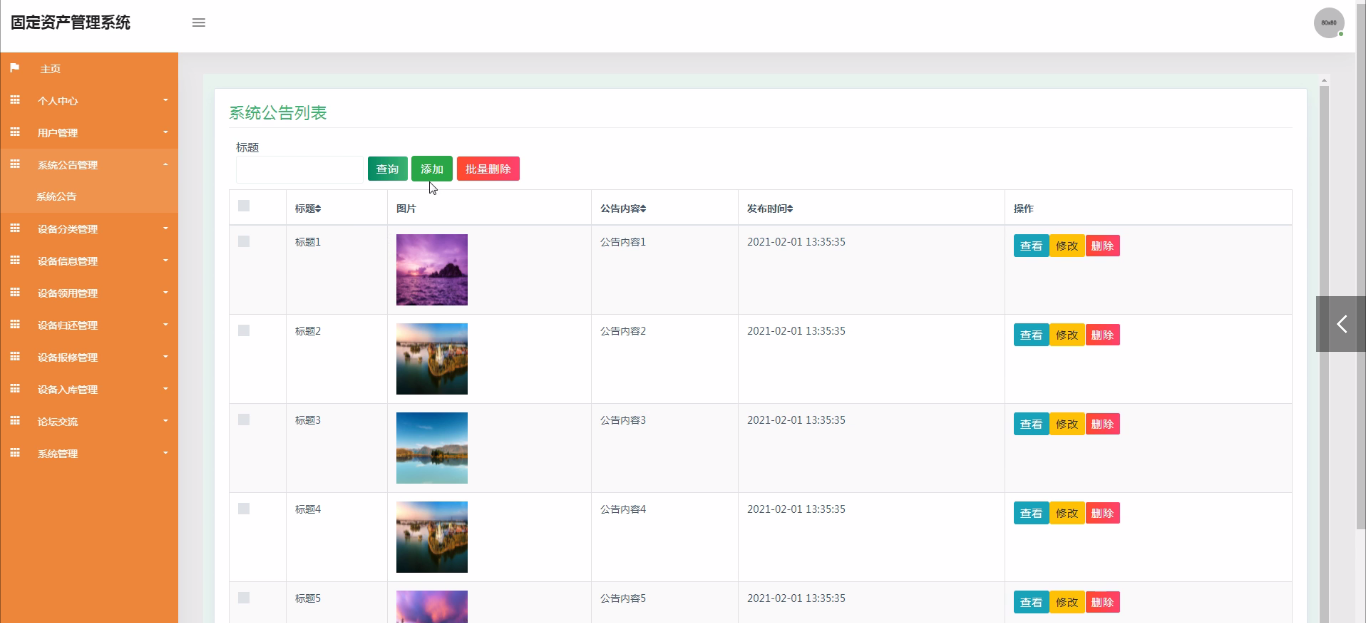This screenshot has height=623, width=1366.
Task: Select 用户管理 menu label
Action: (x=57, y=133)
